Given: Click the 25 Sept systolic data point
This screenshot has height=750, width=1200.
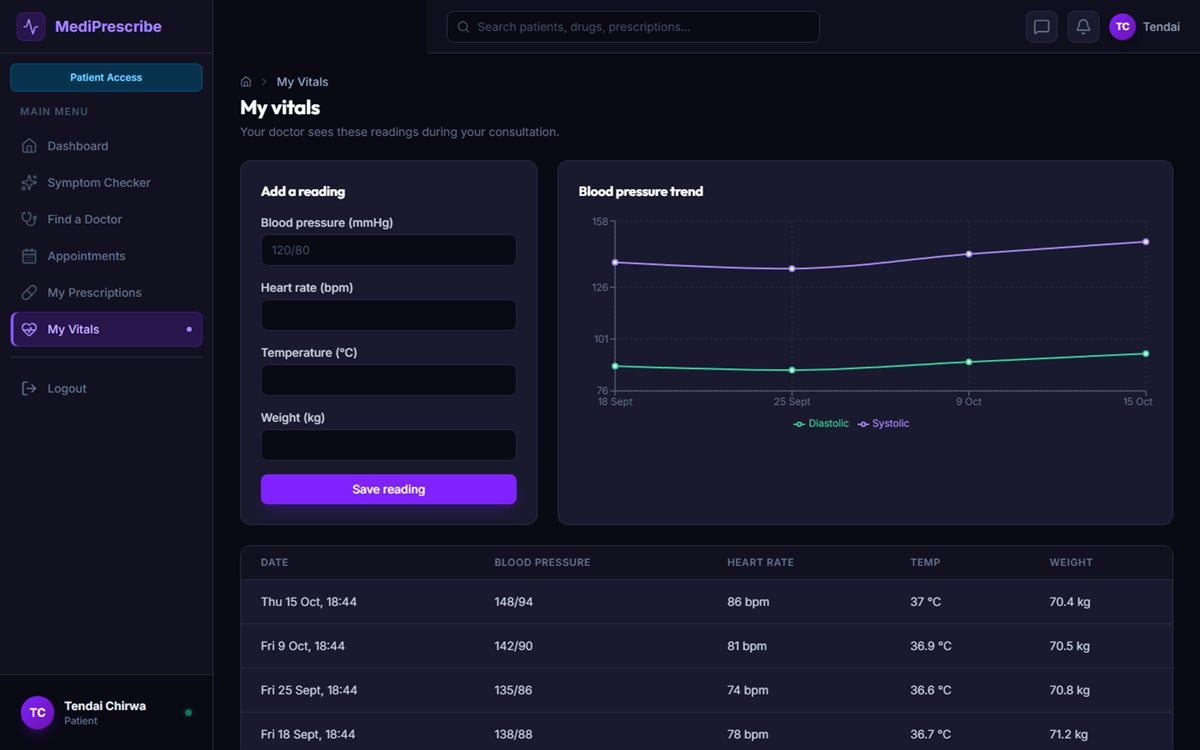Looking at the screenshot, I should pyautogui.click(x=792, y=268).
